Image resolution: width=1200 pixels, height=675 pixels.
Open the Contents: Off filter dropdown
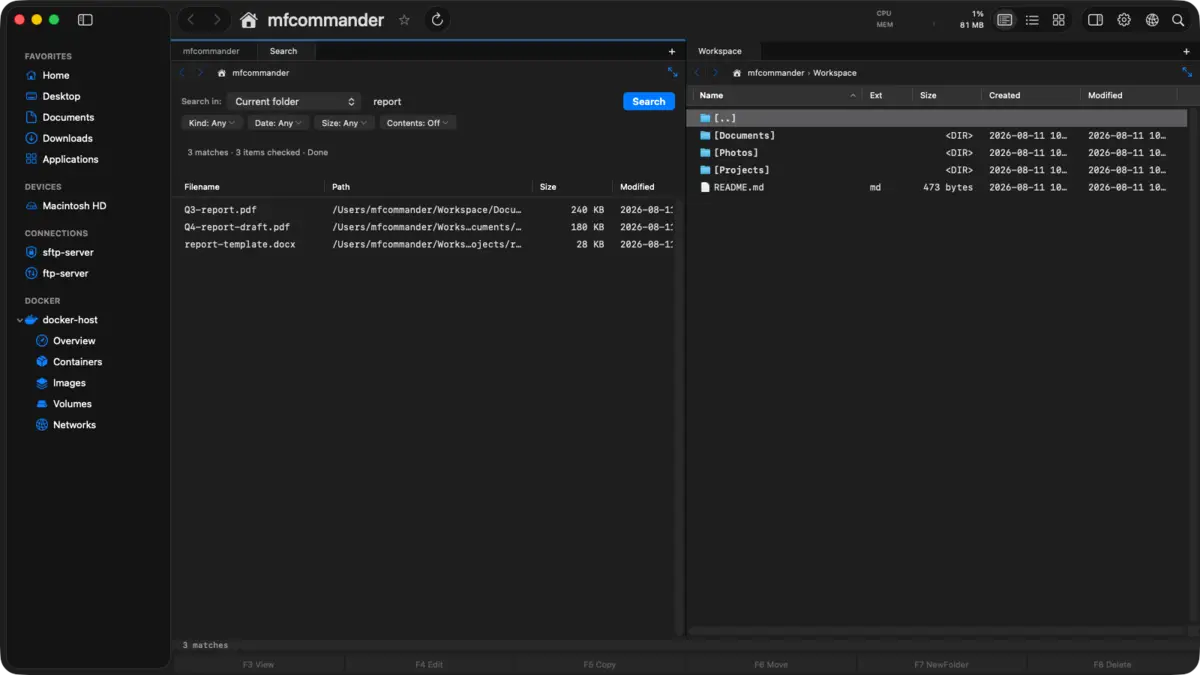[x=418, y=123]
